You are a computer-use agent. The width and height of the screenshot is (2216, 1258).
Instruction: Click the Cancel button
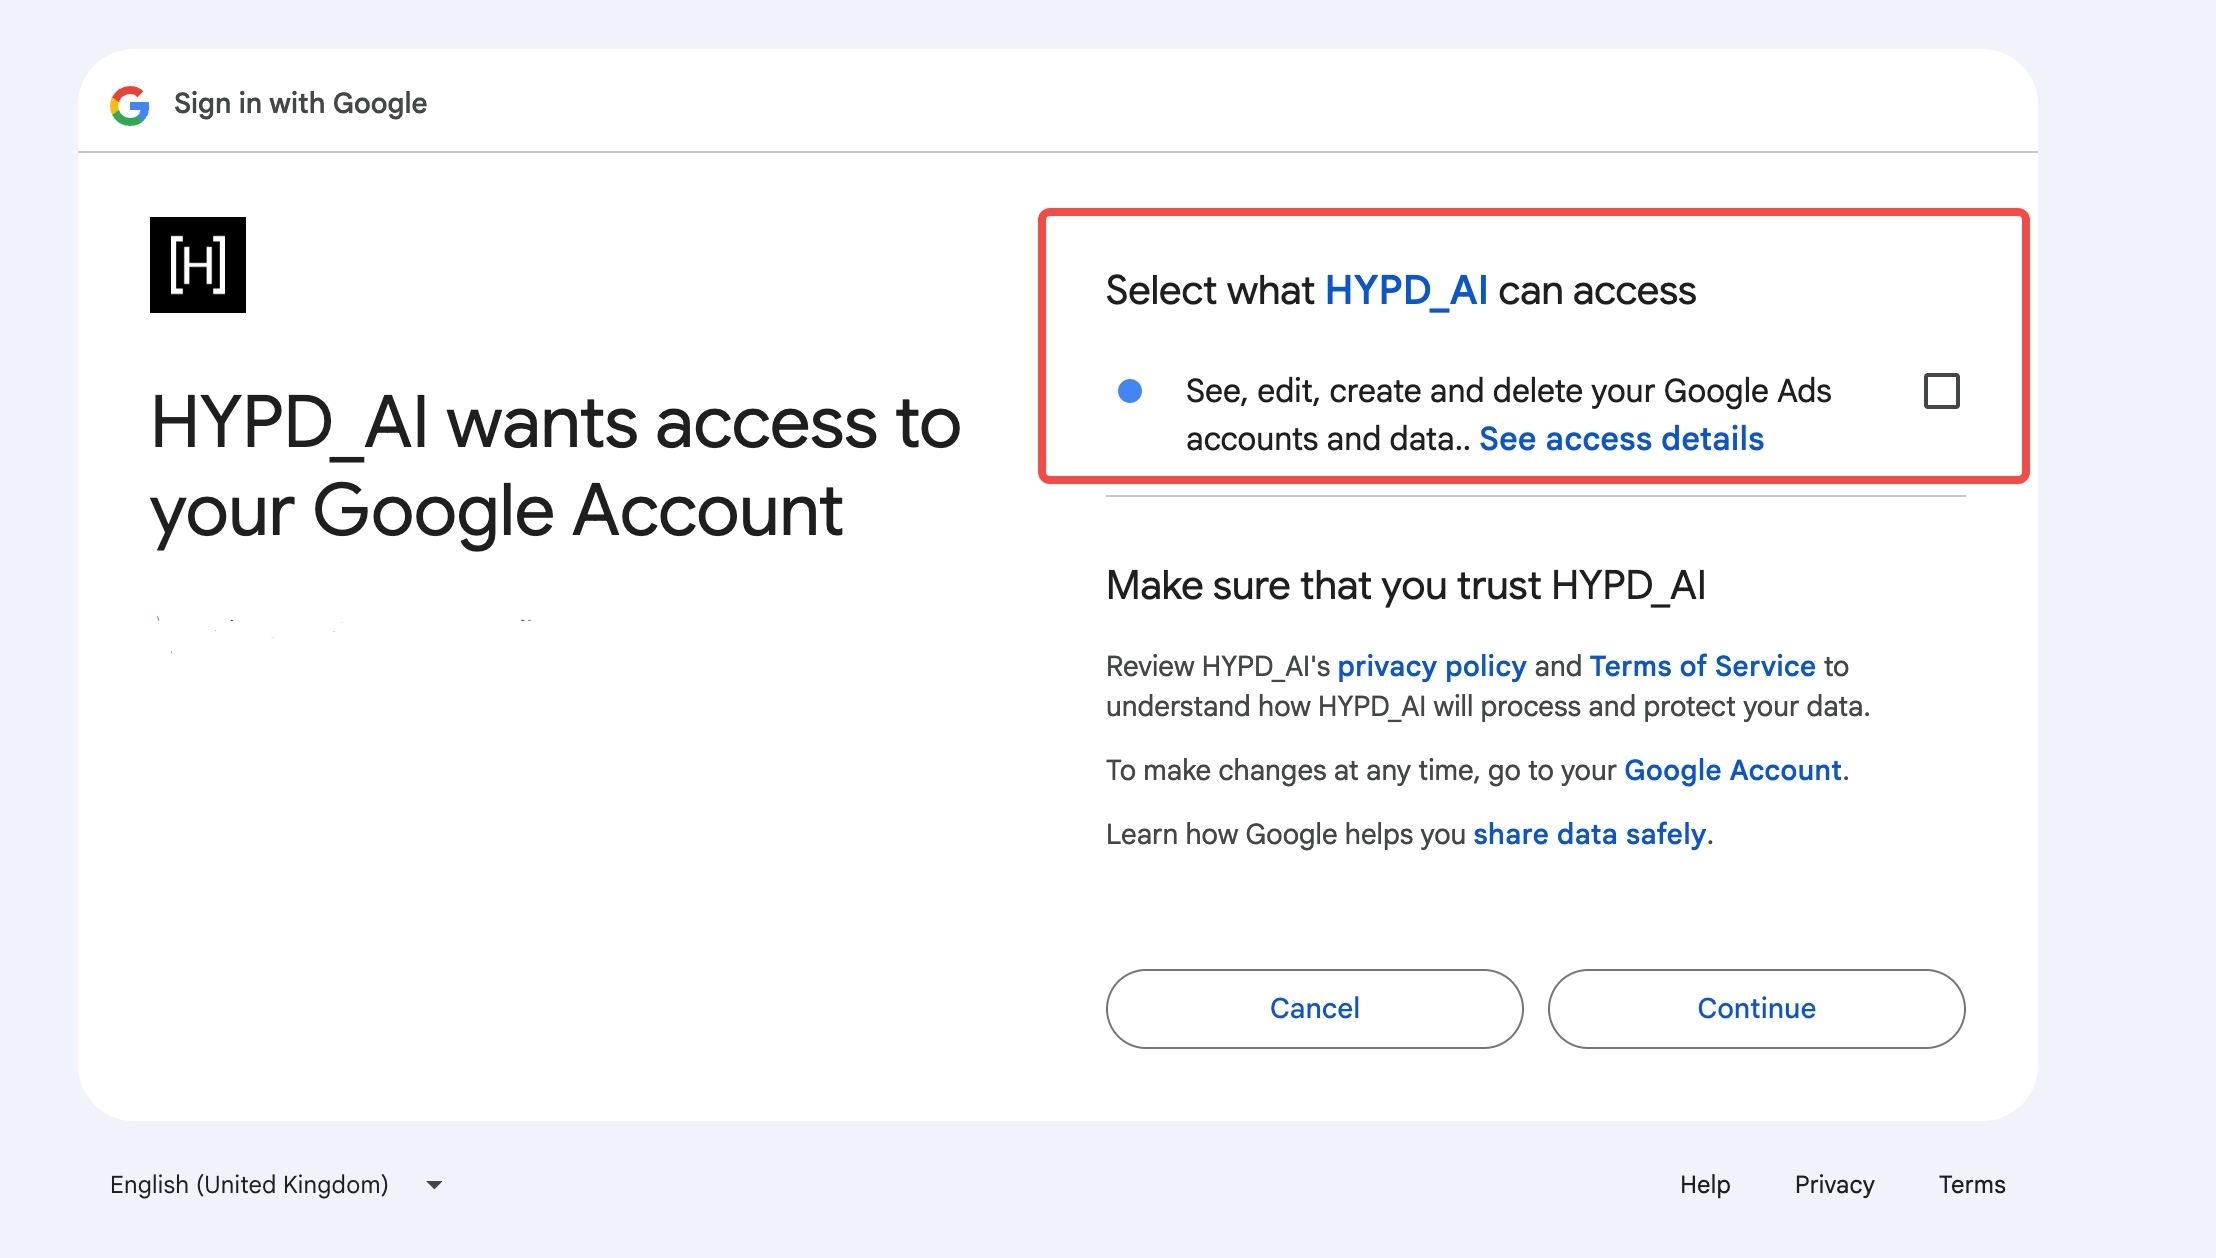pos(1315,1008)
